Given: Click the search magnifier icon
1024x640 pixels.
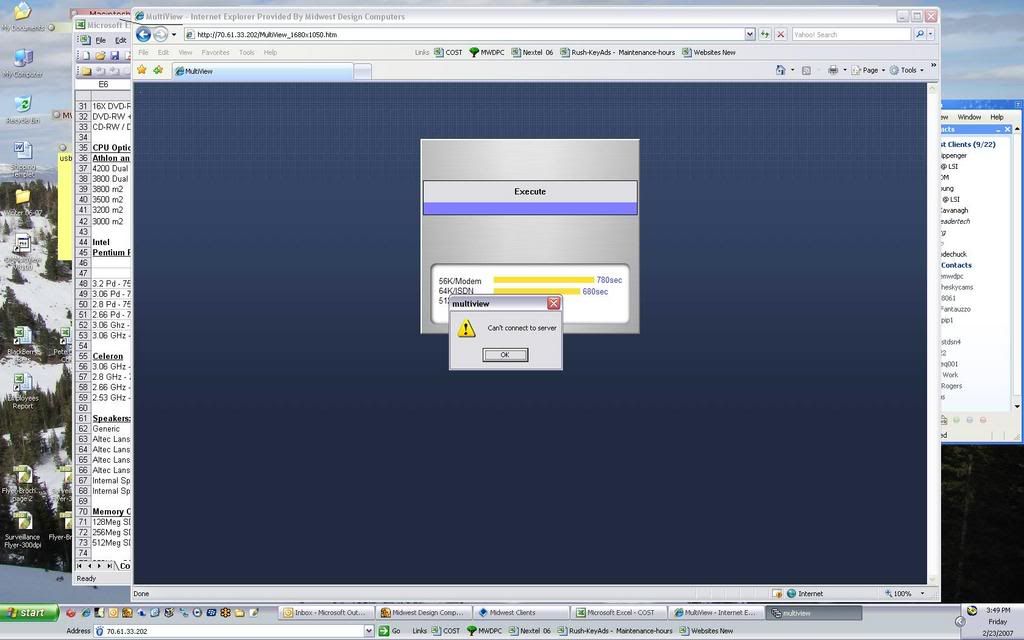Looking at the screenshot, I should point(919,35).
